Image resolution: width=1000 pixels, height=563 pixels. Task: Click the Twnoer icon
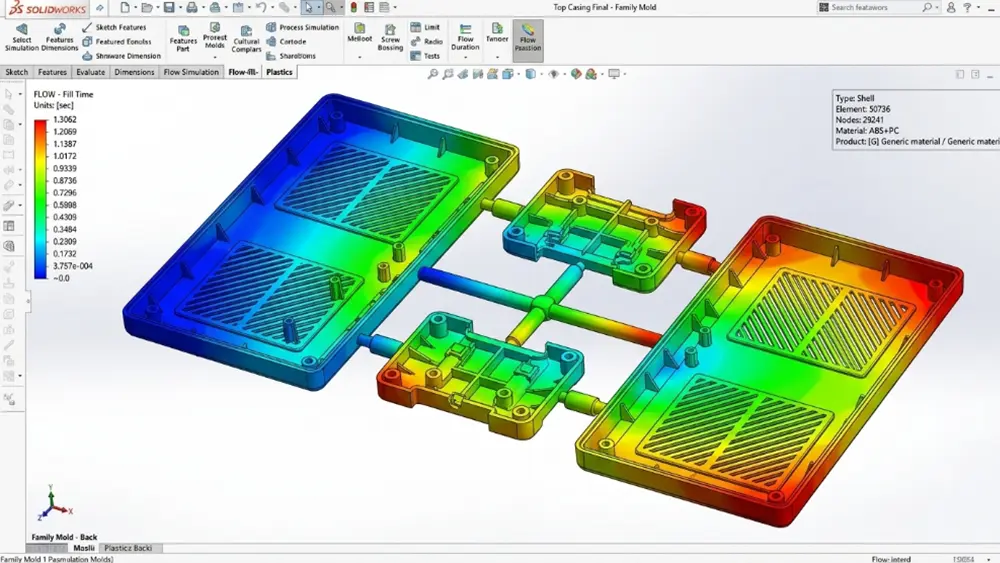[497, 33]
